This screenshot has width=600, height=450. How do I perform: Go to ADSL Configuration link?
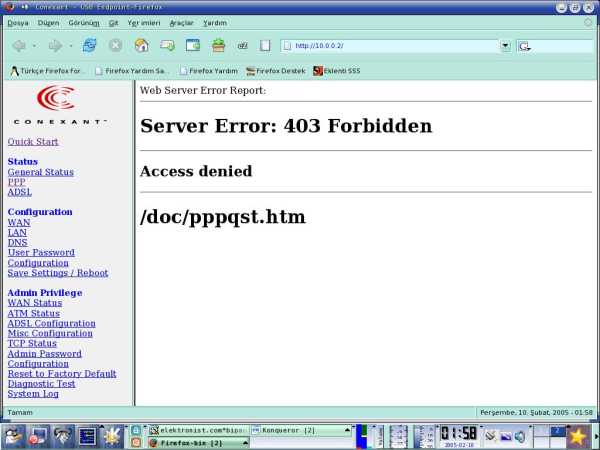point(51,323)
